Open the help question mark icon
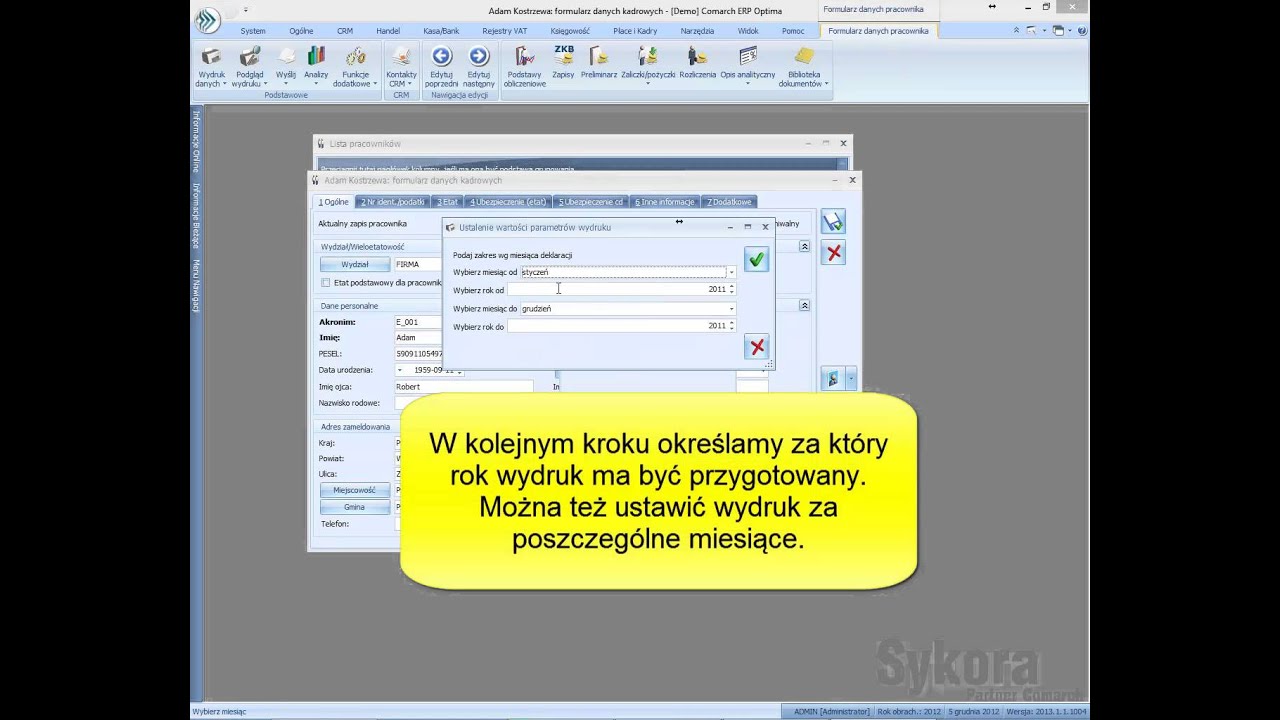 pos(1081,30)
